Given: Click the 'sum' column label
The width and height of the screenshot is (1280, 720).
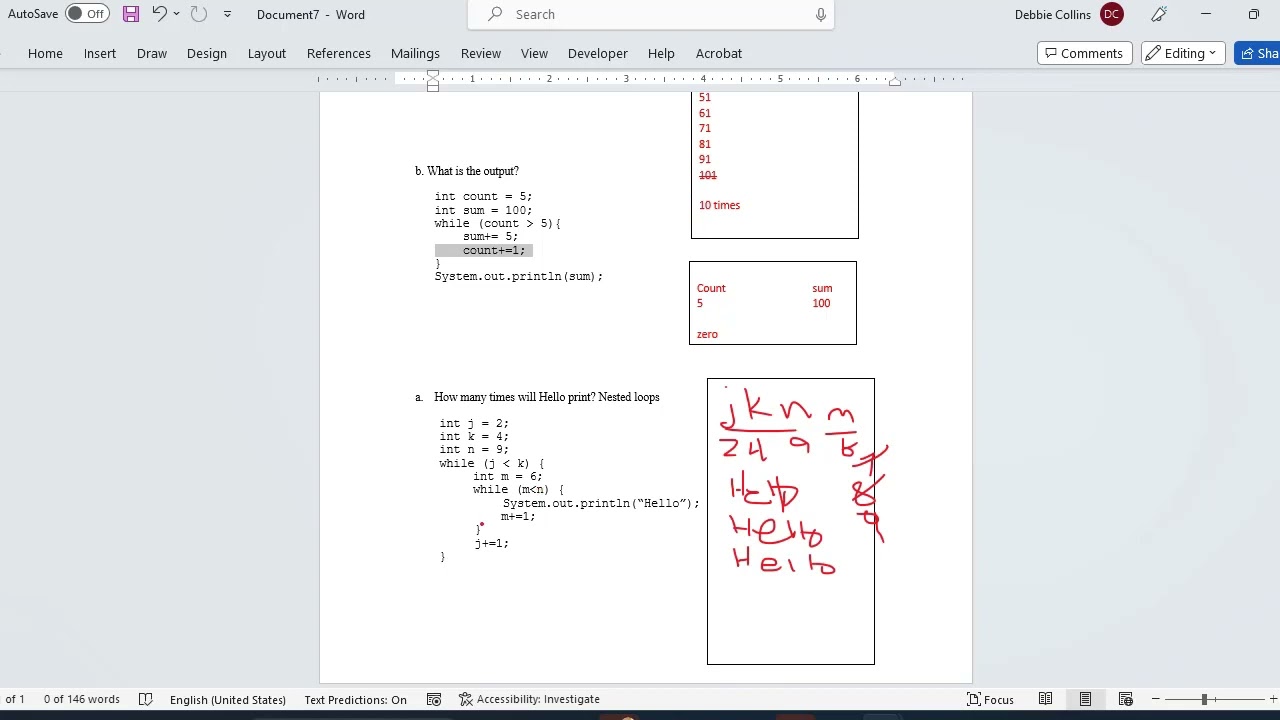Looking at the screenshot, I should [822, 288].
